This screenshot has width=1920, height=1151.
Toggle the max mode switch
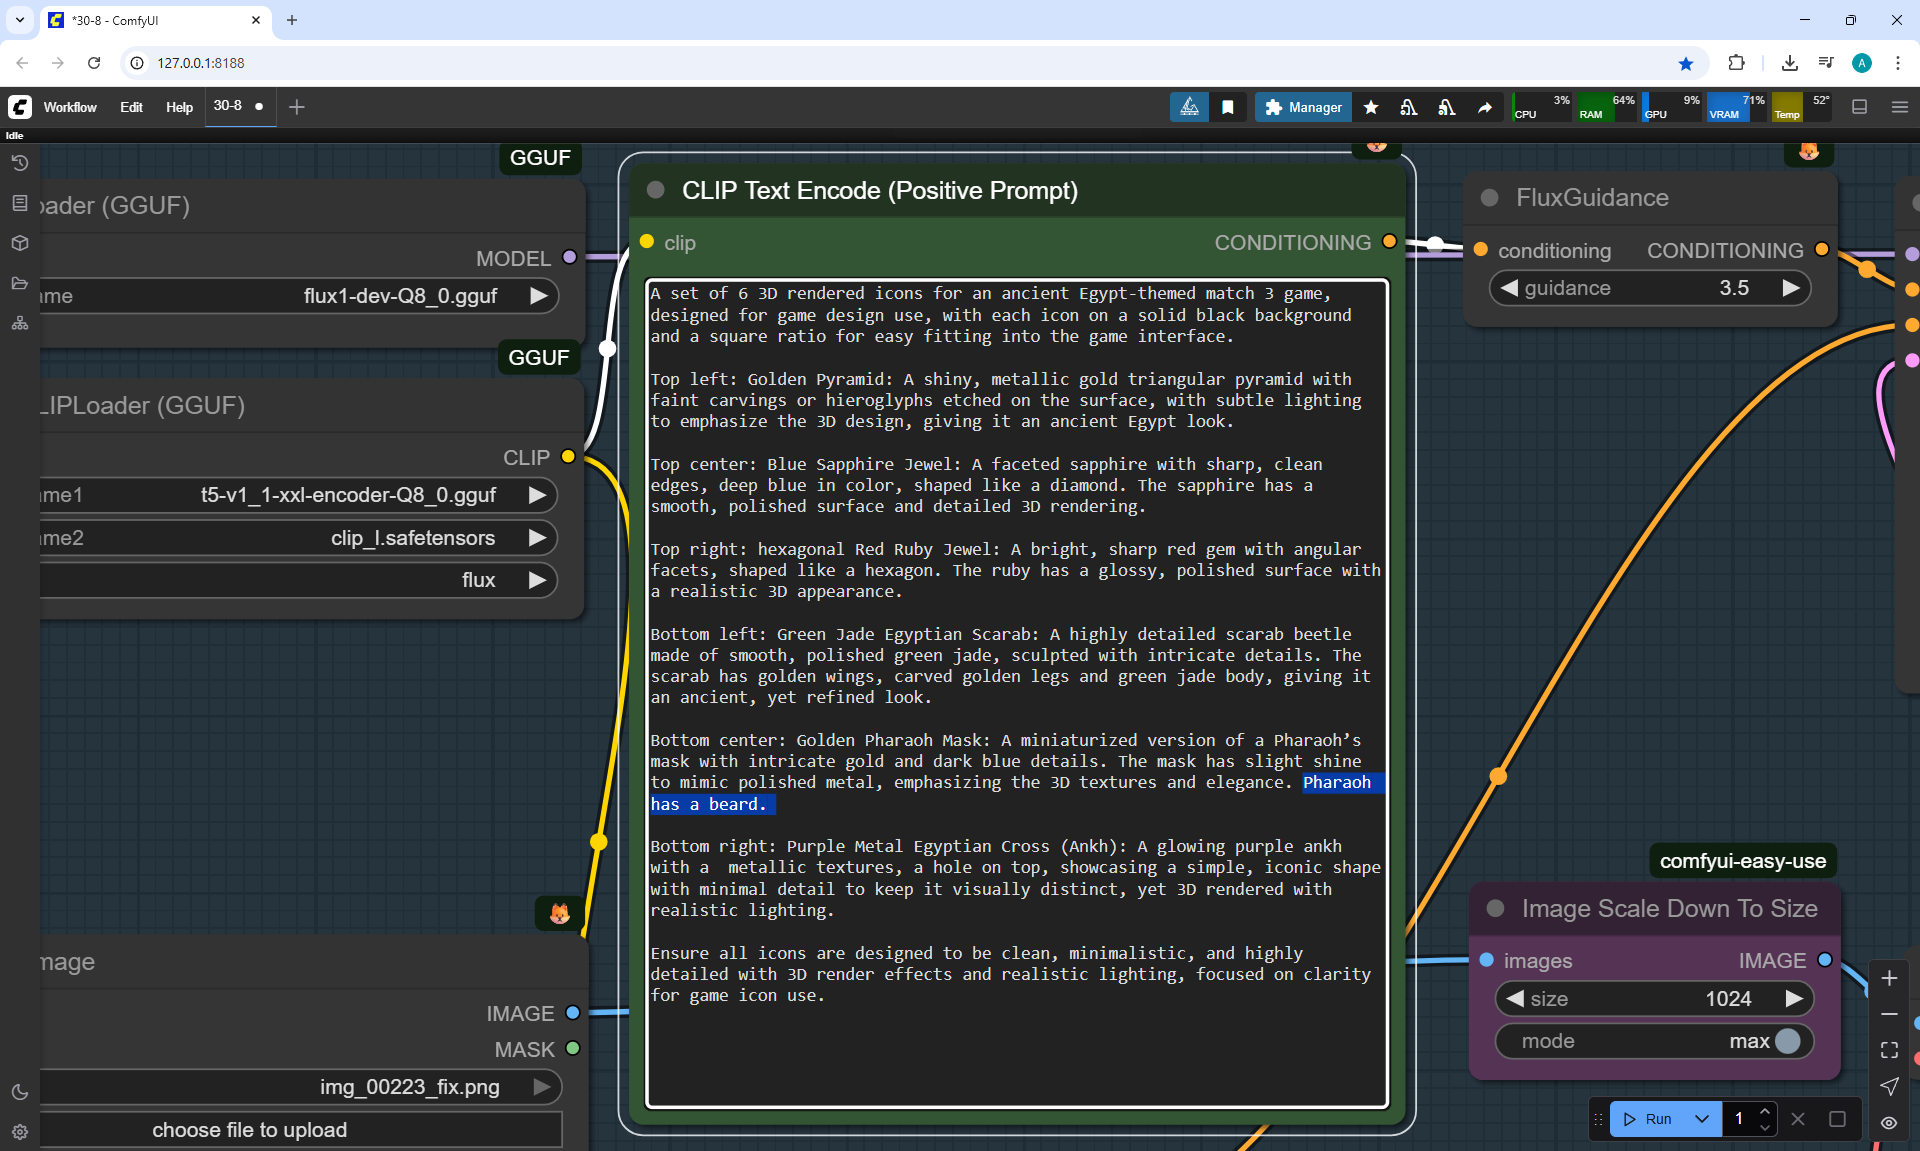click(1787, 1041)
